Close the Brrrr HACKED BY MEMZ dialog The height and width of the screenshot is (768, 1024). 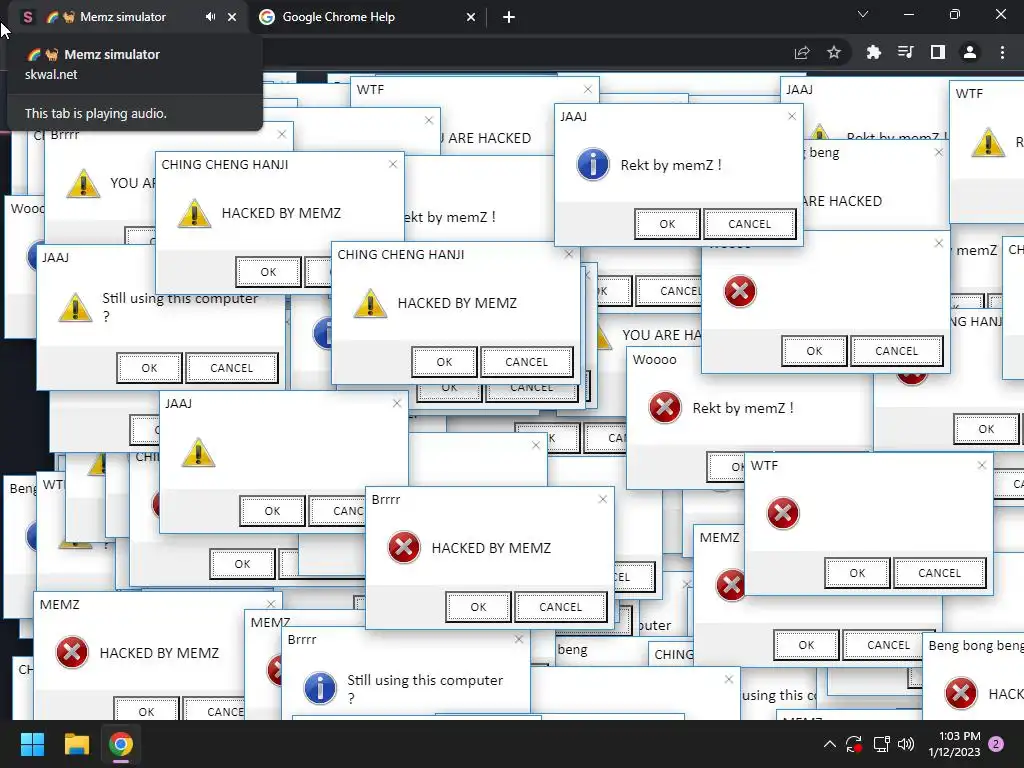[603, 499]
